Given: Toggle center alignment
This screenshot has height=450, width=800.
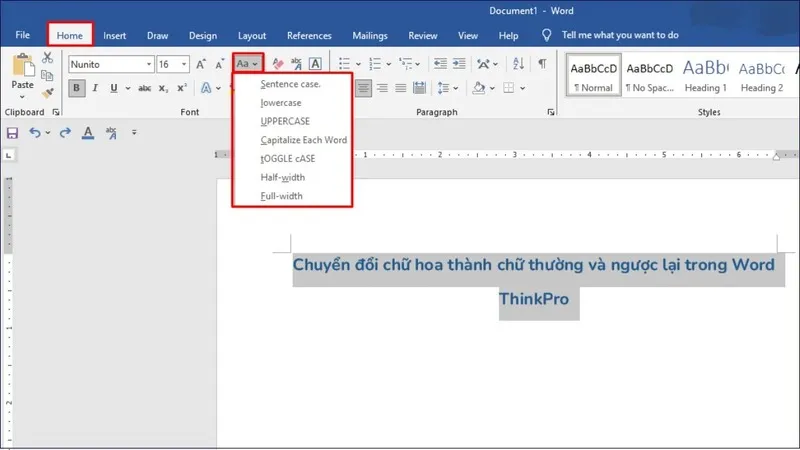Looking at the screenshot, I should point(363,88).
